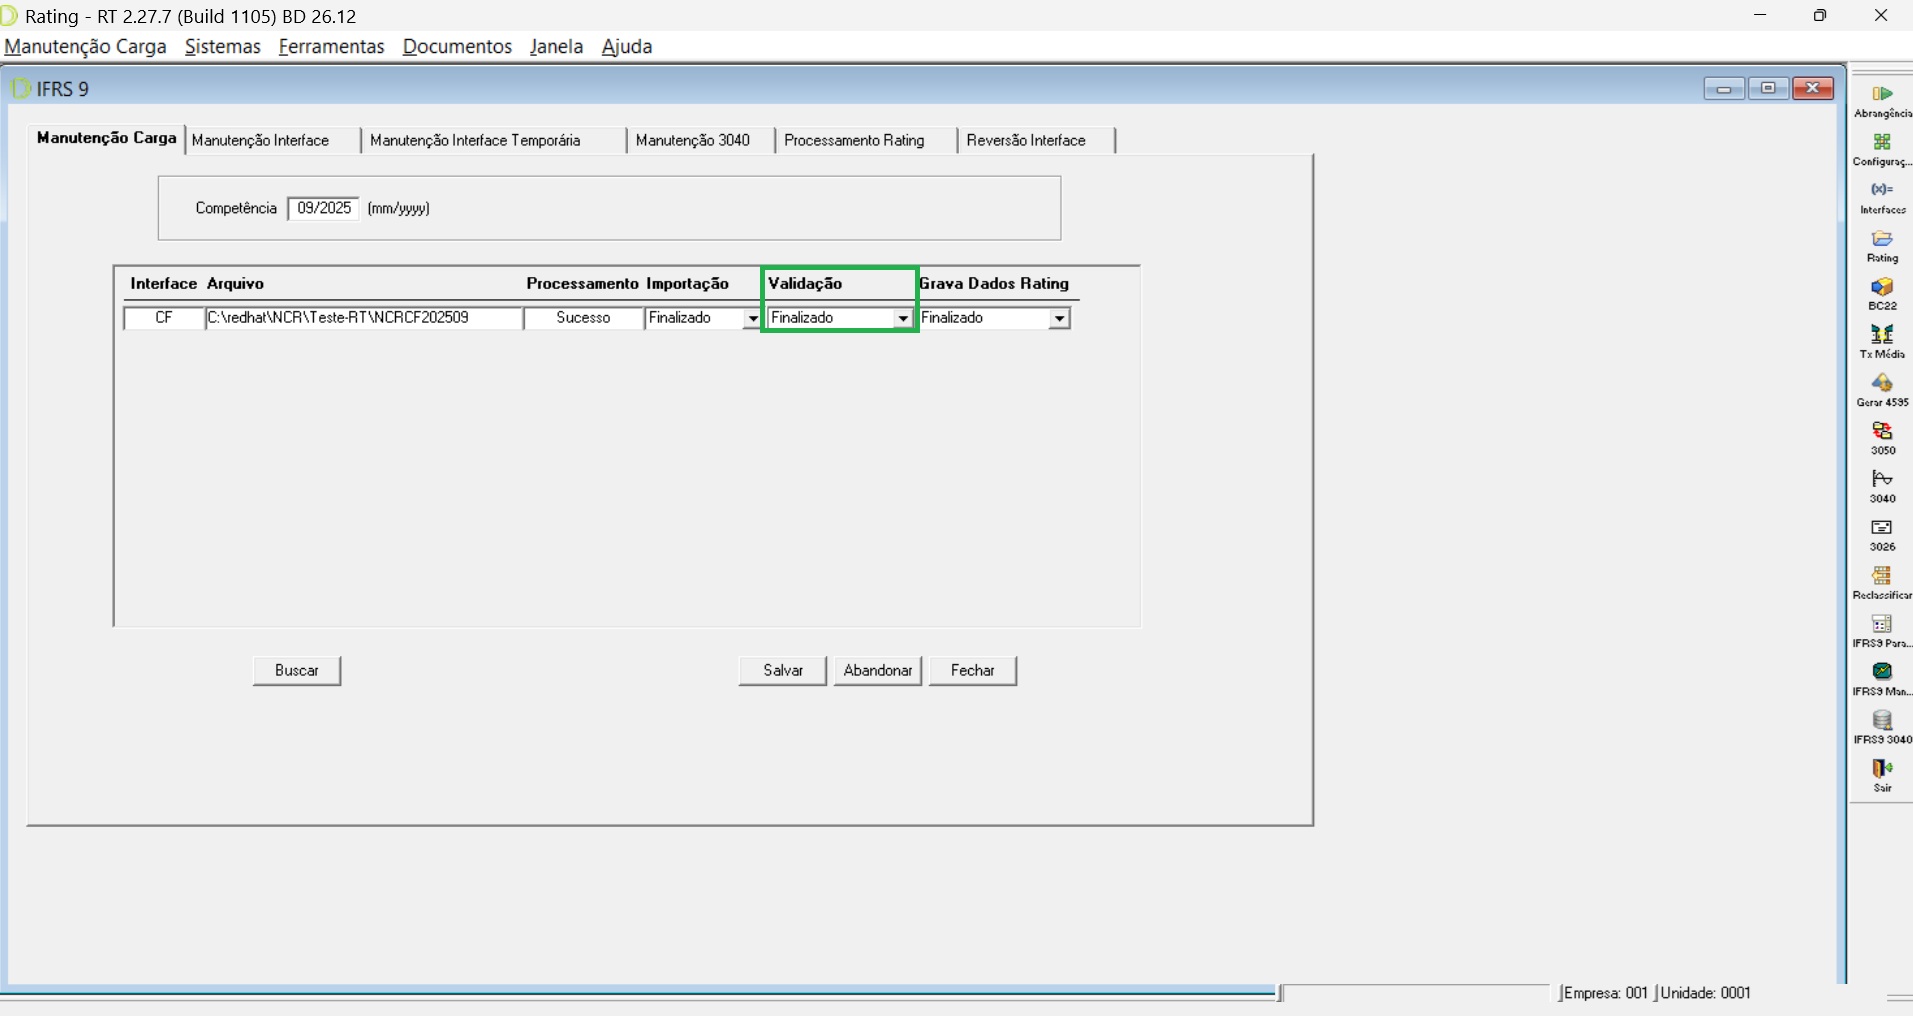Screen dimensions: 1913x1016
Task: Click the Competência date input field
Action: (x=323, y=208)
